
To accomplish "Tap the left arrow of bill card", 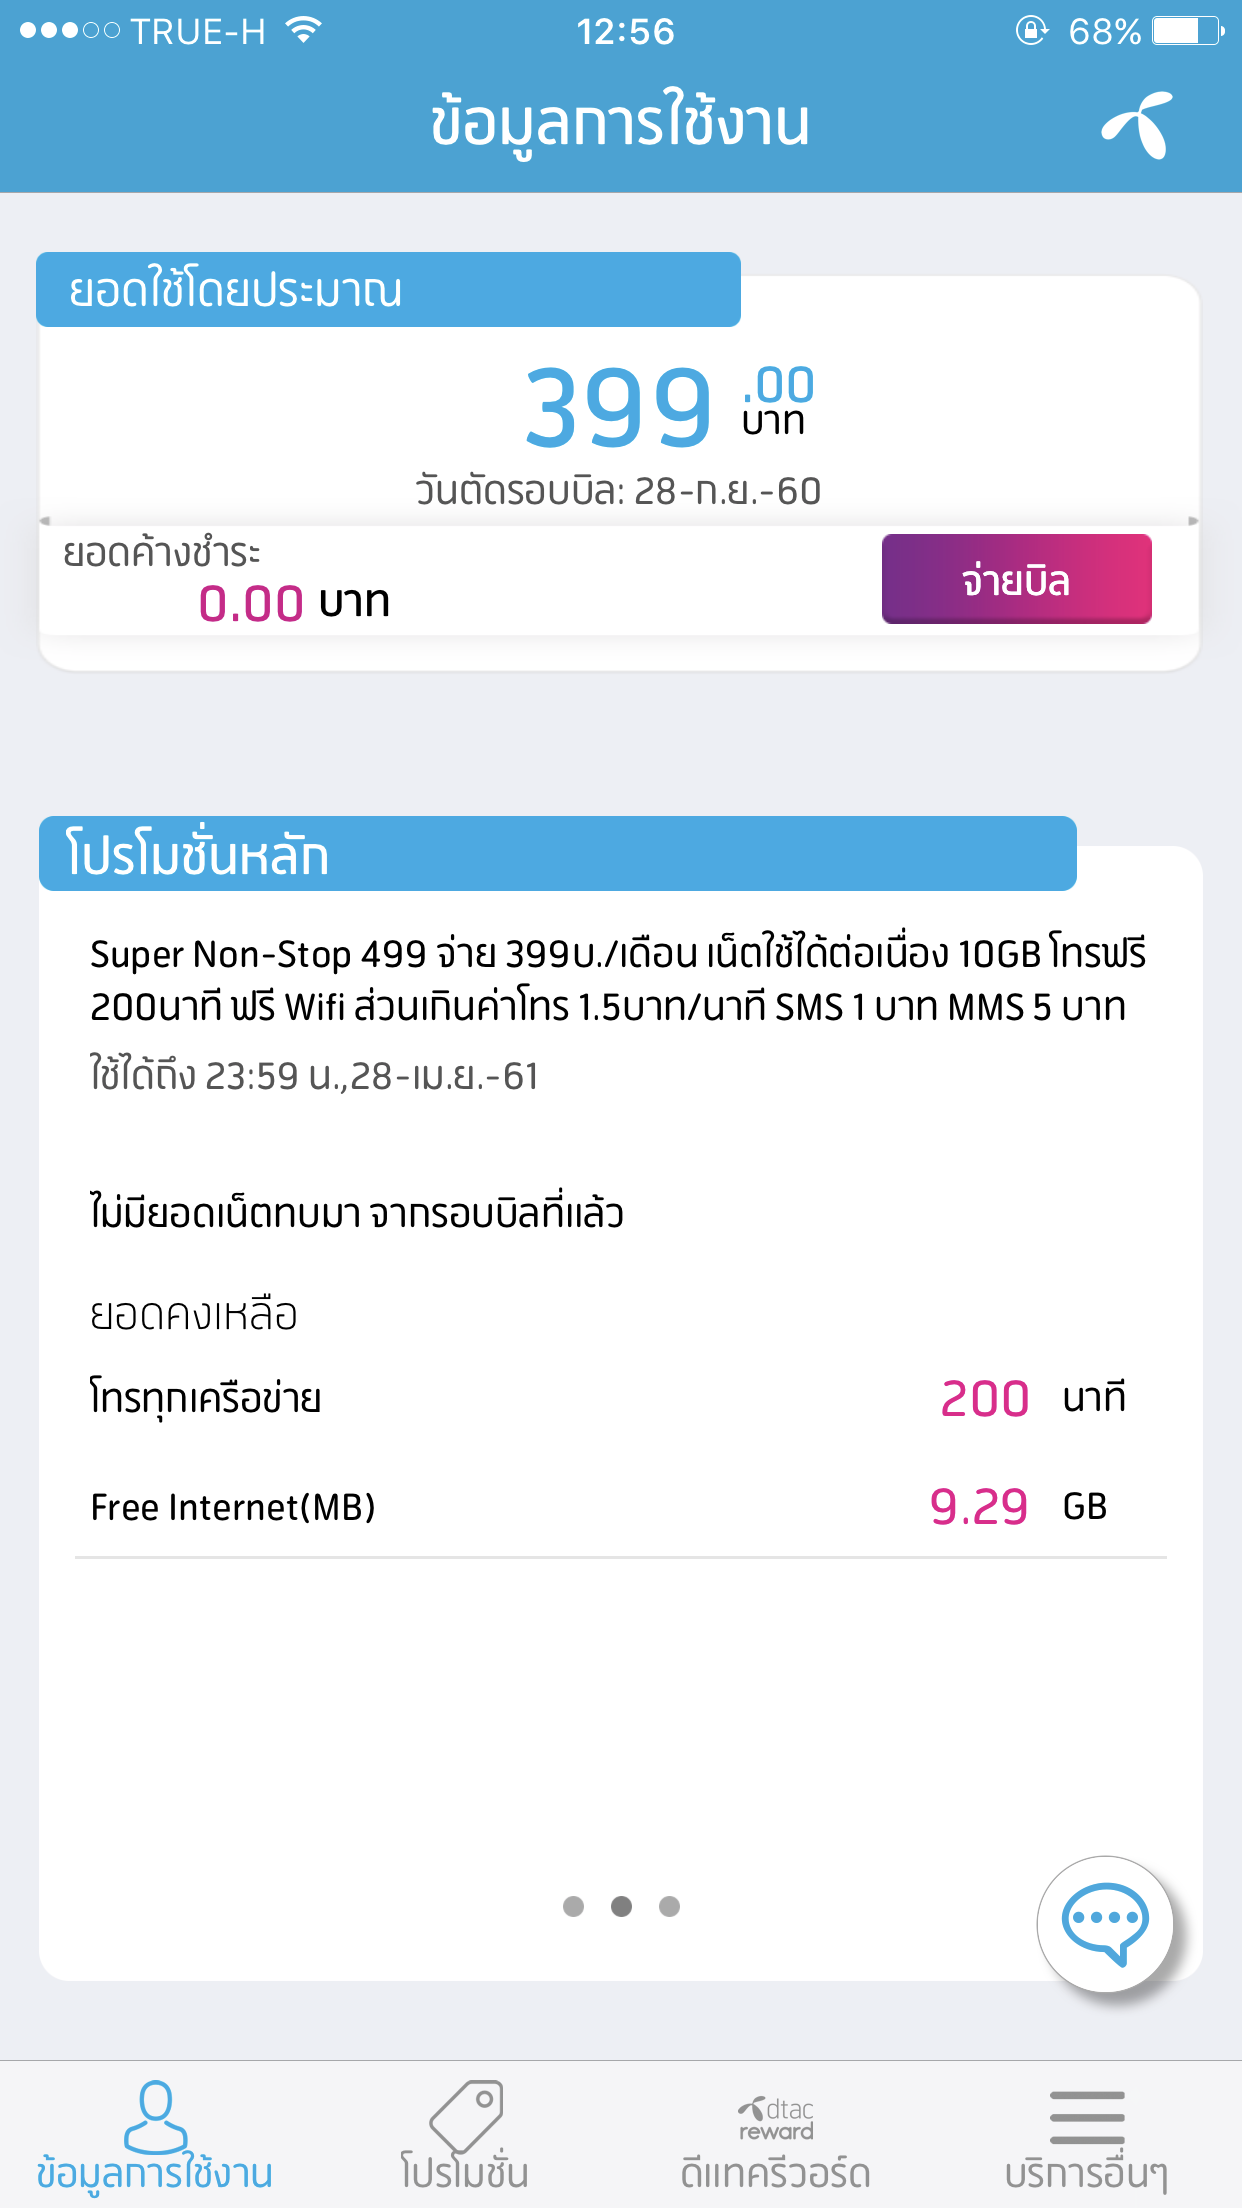I will [x=45, y=521].
